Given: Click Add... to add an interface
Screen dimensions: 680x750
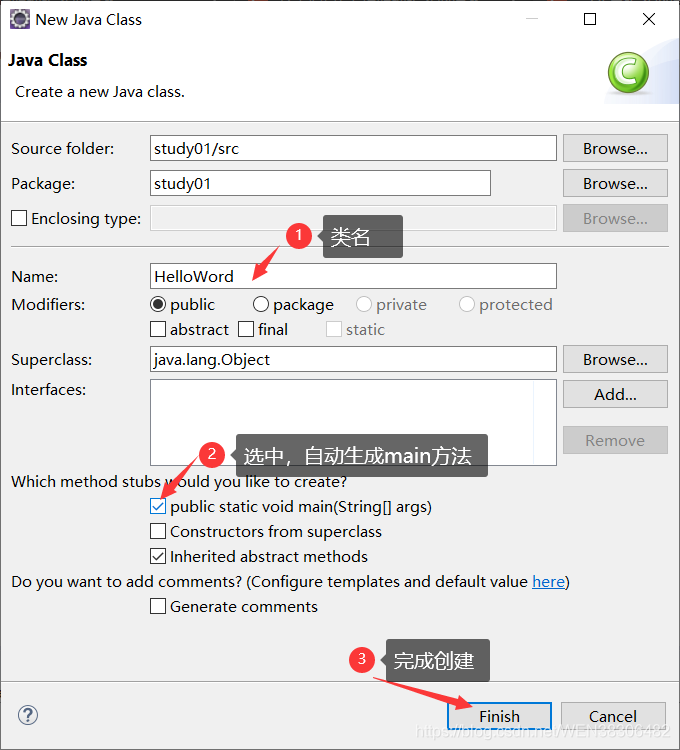Looking at the screenshot, I should 615,394.
